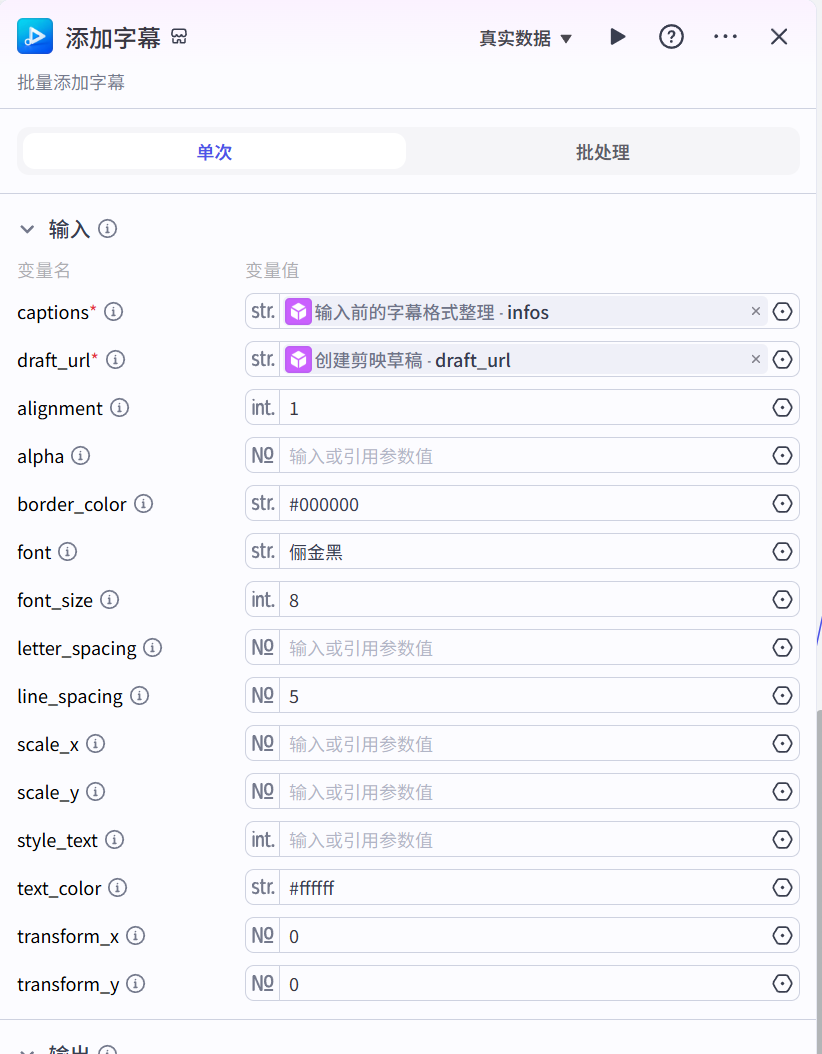This screenshot has width=822, height=1054.
Task: Click the icon beside the 添加字幕 title
Action: (179, 36)
